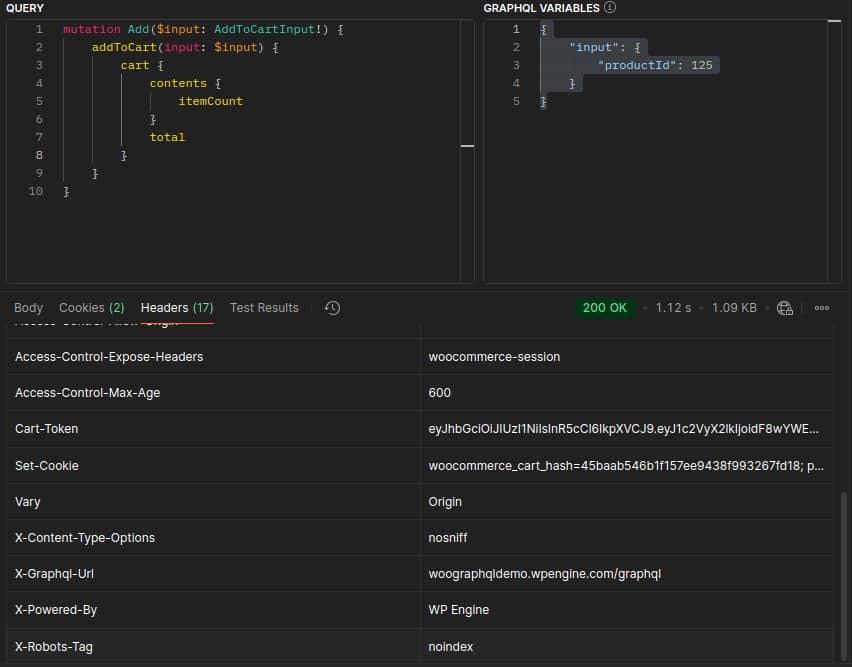Viewport: 852px width, 667px height.
Task: Select the Headers (17) tab
Action: [x=177, y=308]
